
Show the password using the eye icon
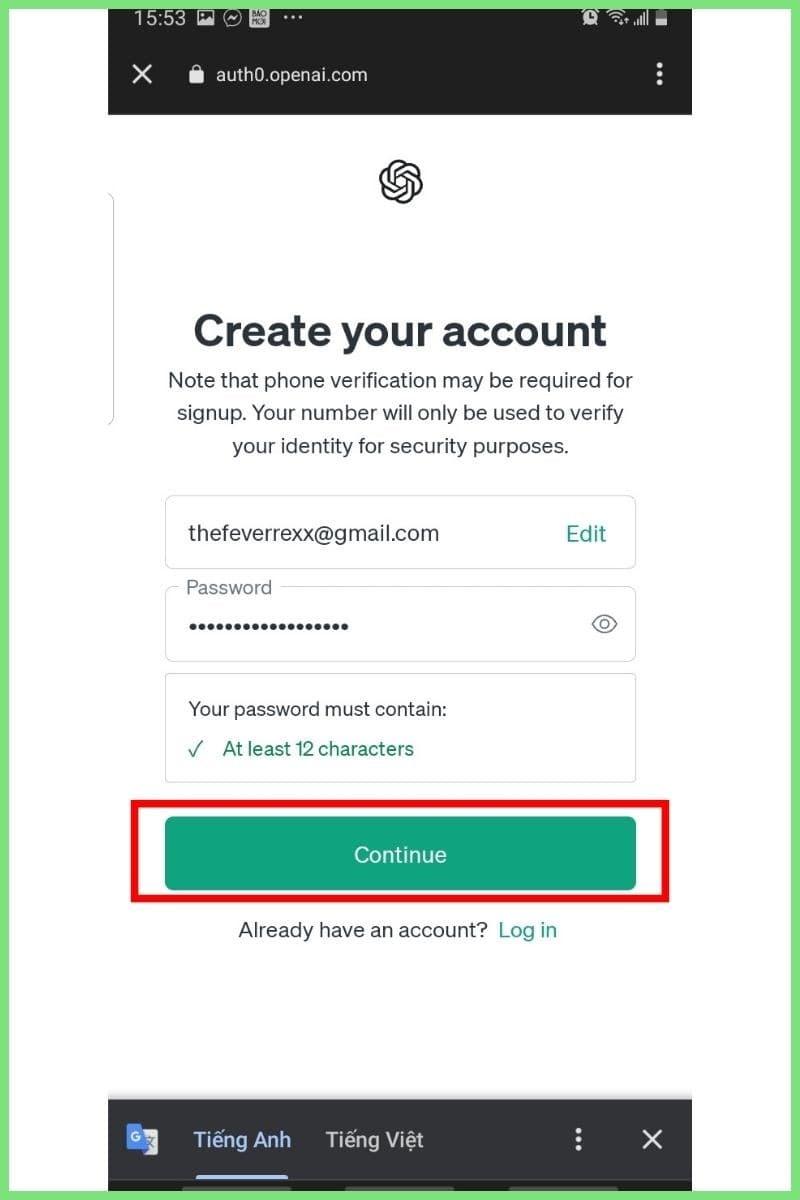604,625
